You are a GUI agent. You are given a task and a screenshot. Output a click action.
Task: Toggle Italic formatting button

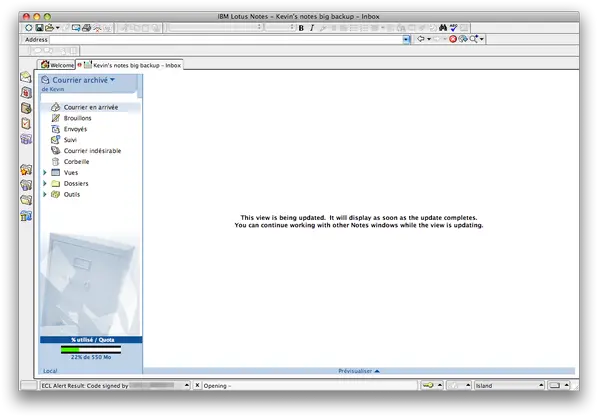coord(312,28)
